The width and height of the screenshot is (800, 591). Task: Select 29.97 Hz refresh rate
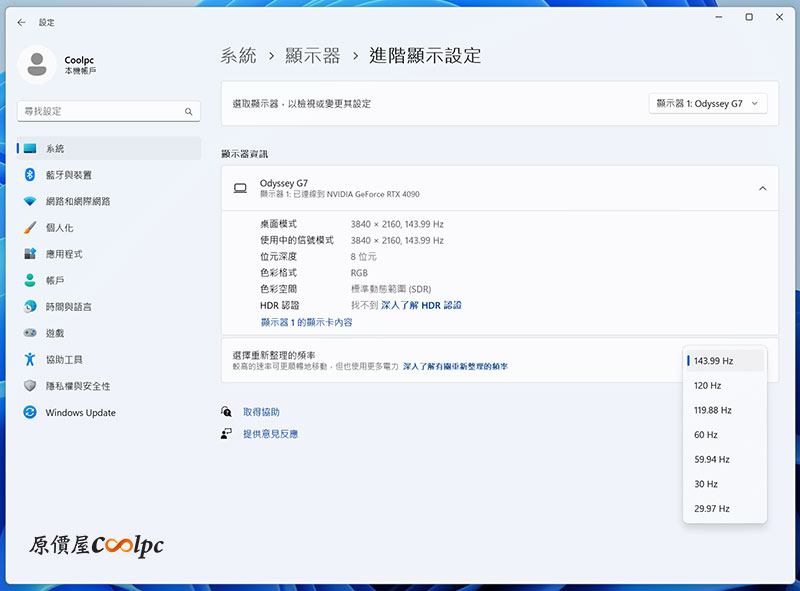724,508
